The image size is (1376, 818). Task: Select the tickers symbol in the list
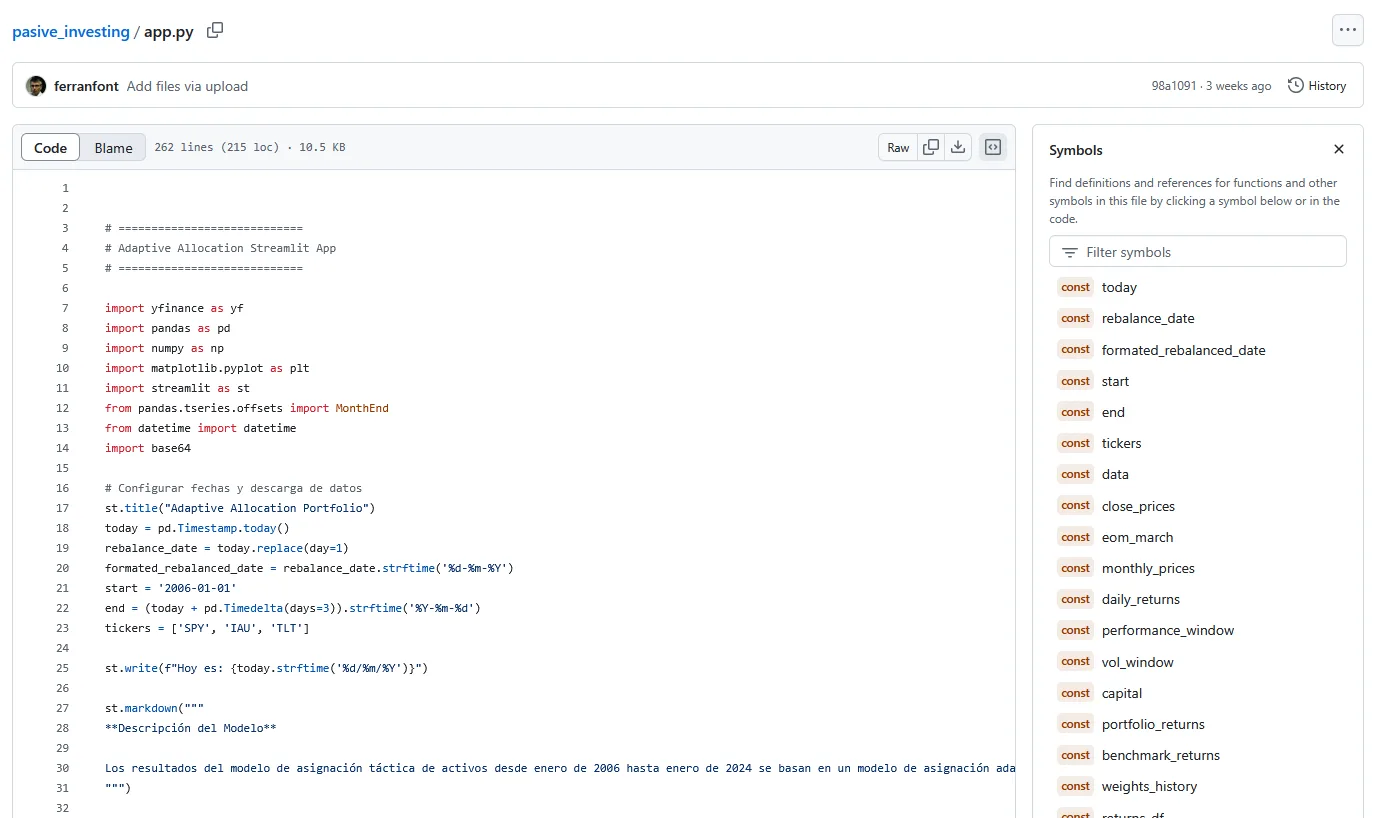1121,443
